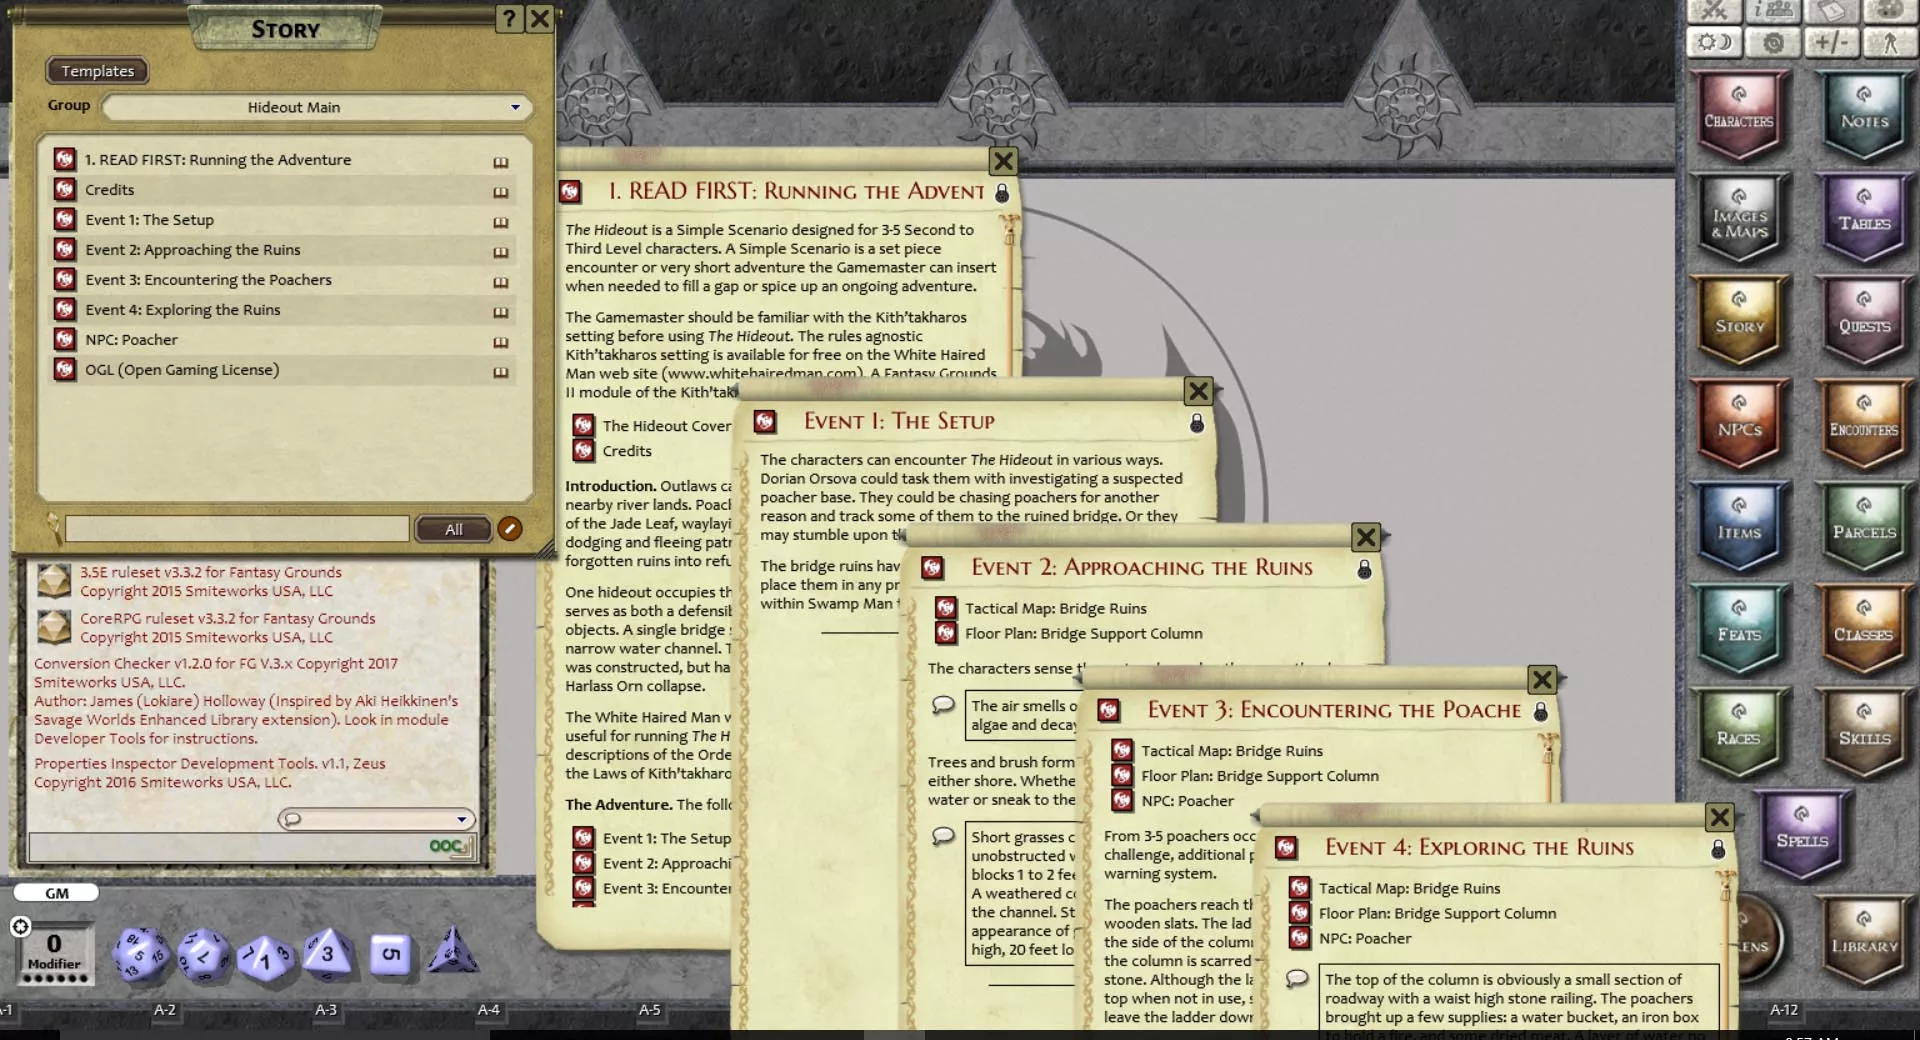
Task: Open the Parcels sidebar shield
Action: click(1864, 529)
